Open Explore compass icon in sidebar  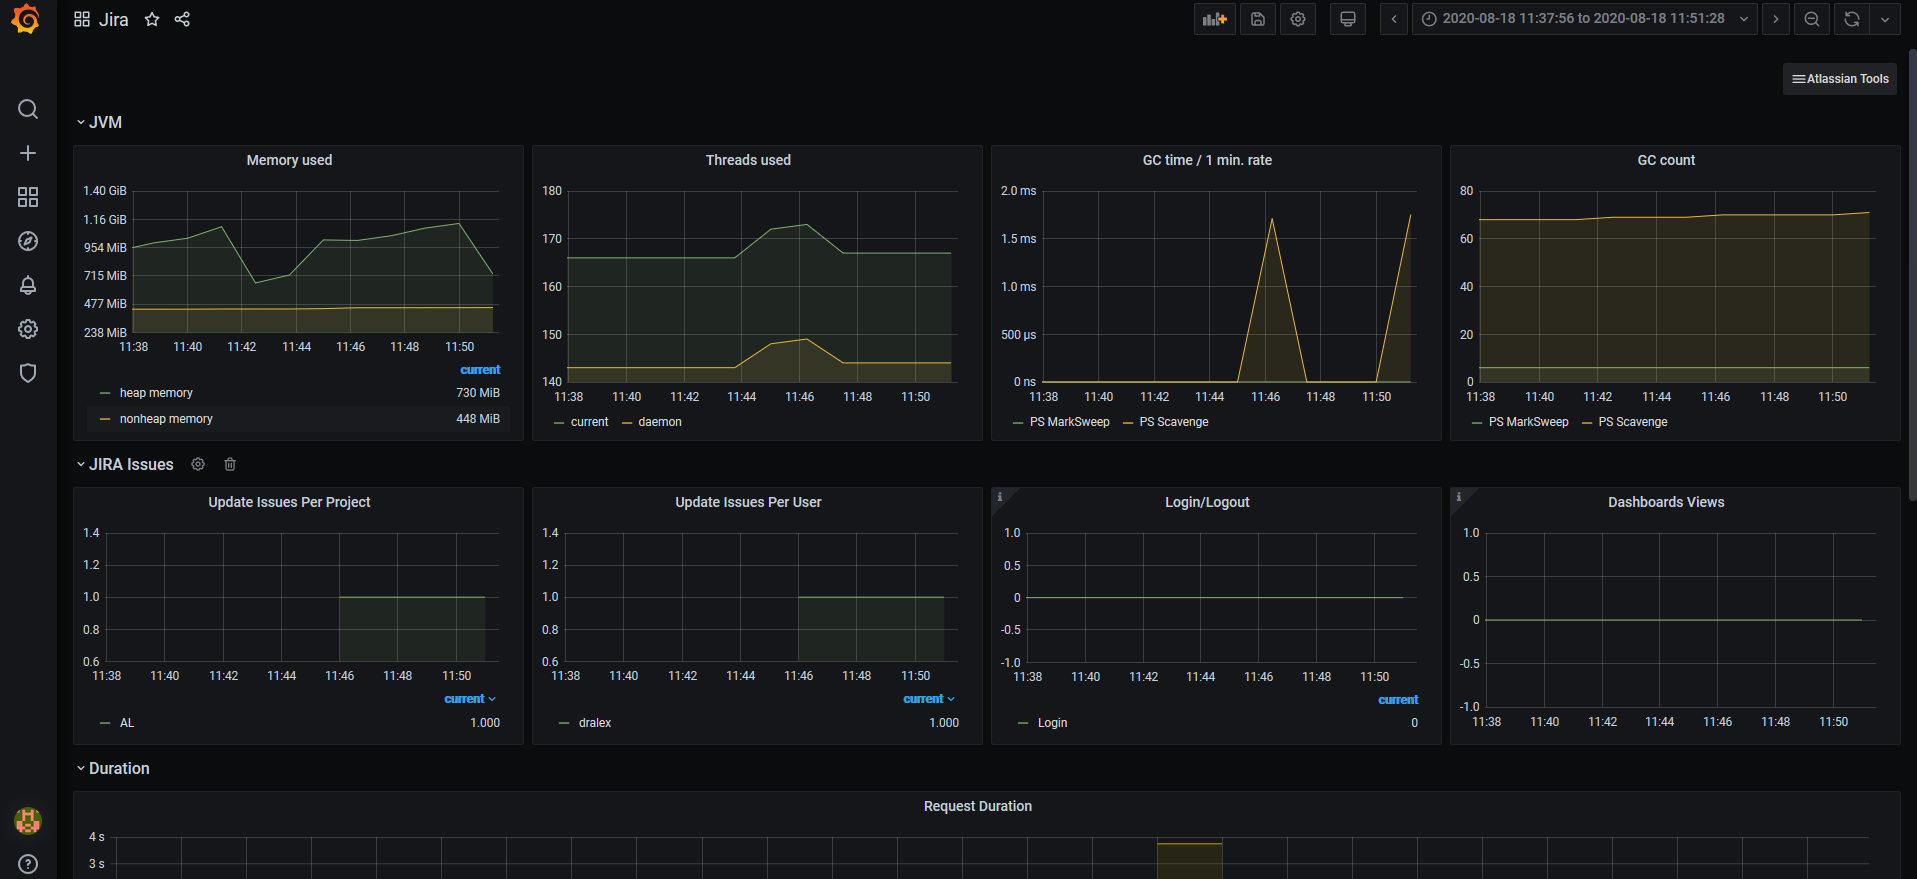(x=28, y=241)
